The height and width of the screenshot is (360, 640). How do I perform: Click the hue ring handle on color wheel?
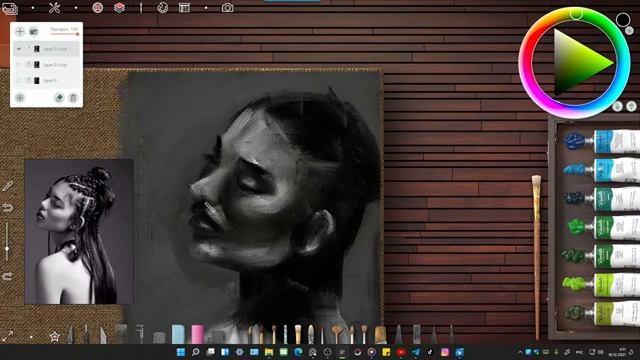point(576,14)
